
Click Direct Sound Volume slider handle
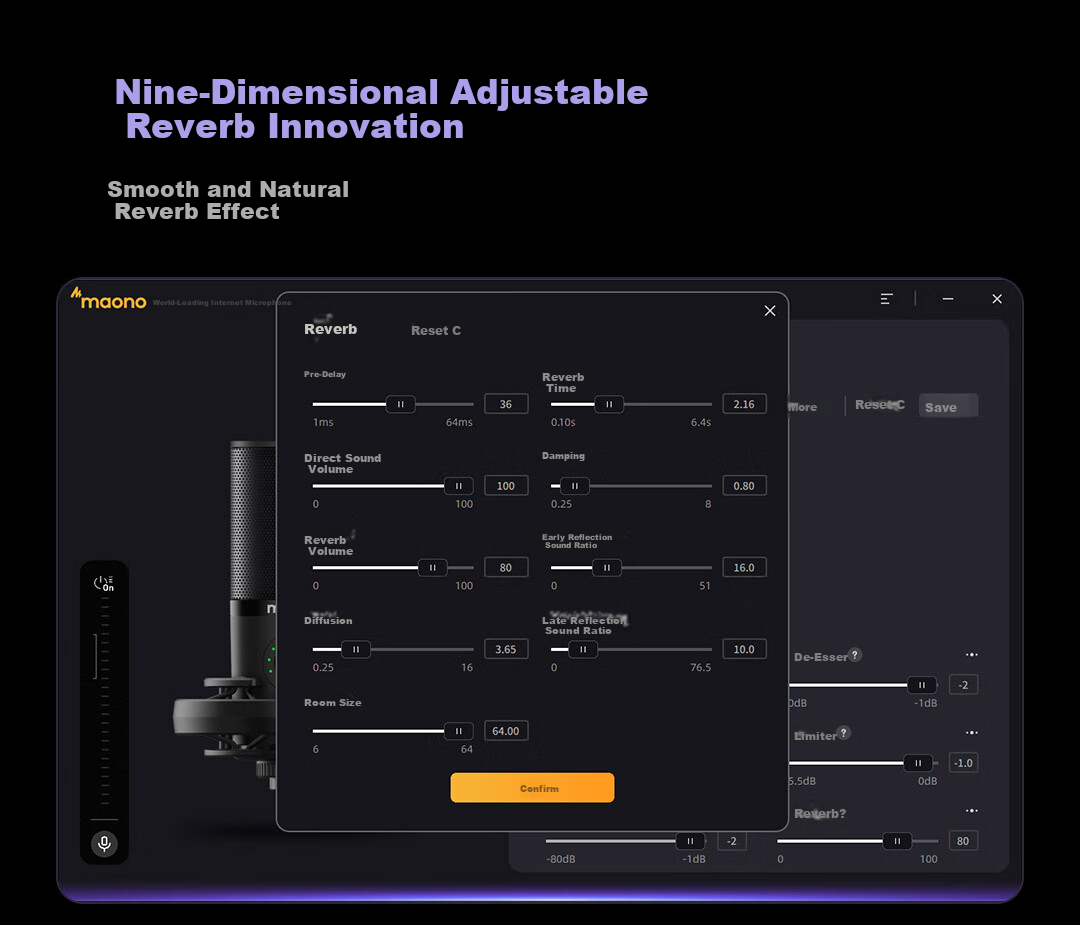(x=458, y=486)
